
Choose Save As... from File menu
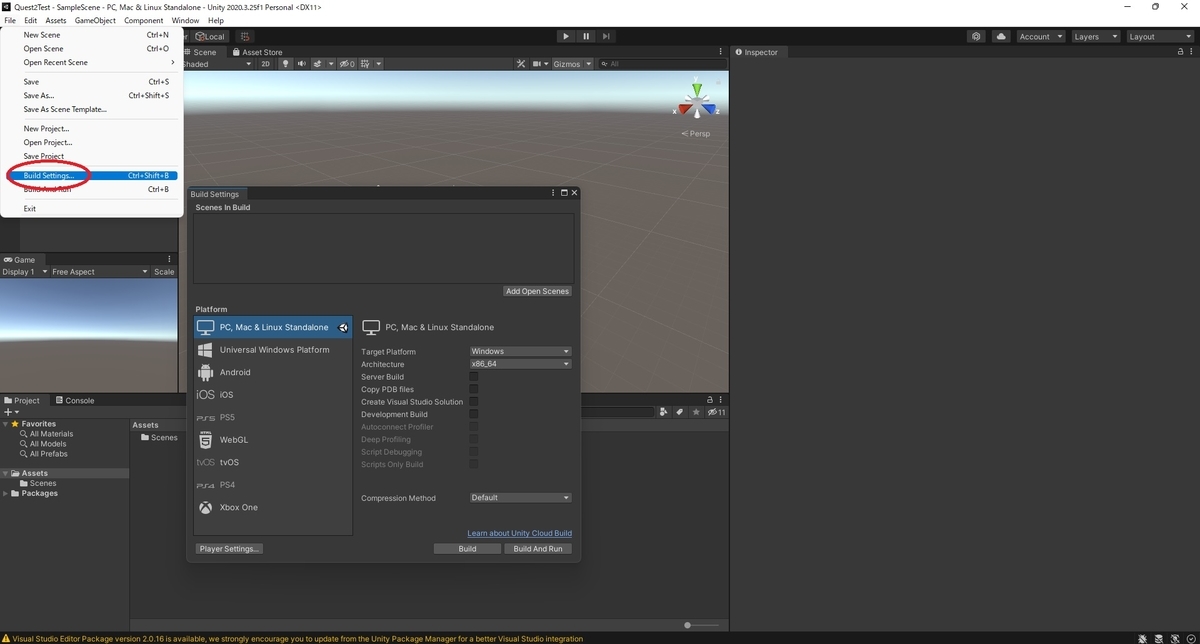91,96
